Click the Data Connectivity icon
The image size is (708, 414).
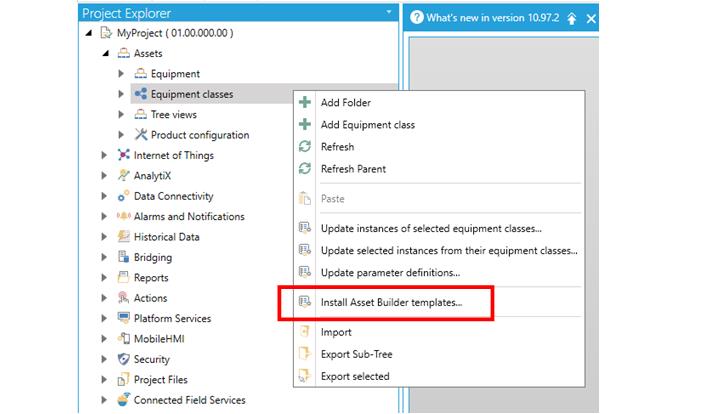click(124, 196)
